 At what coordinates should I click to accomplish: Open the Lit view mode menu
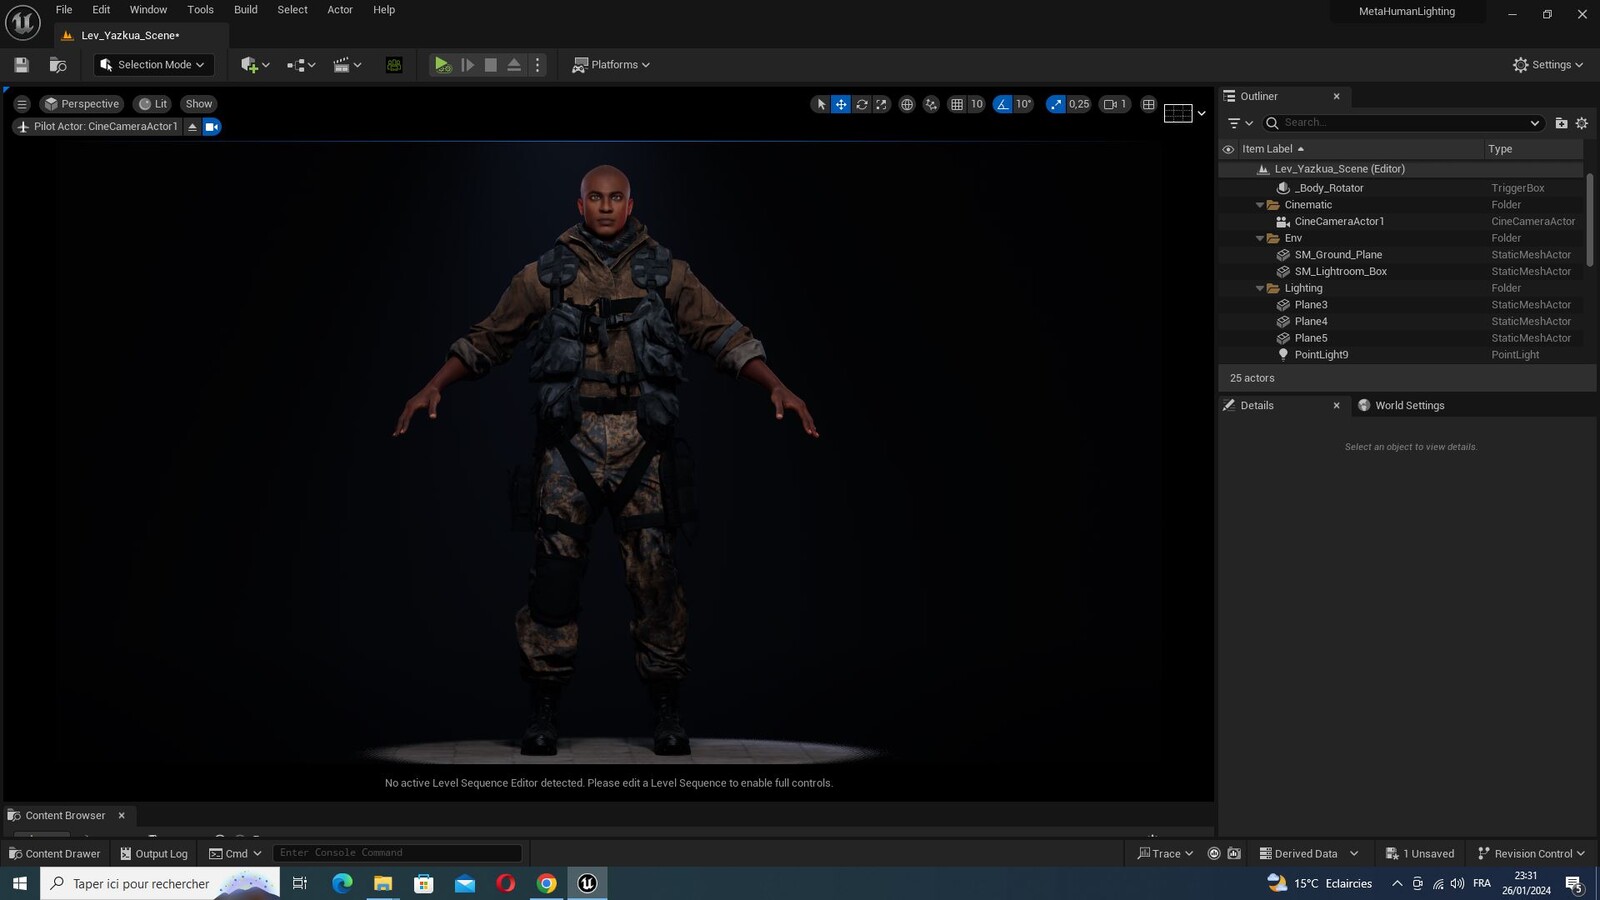click(153, 104)
